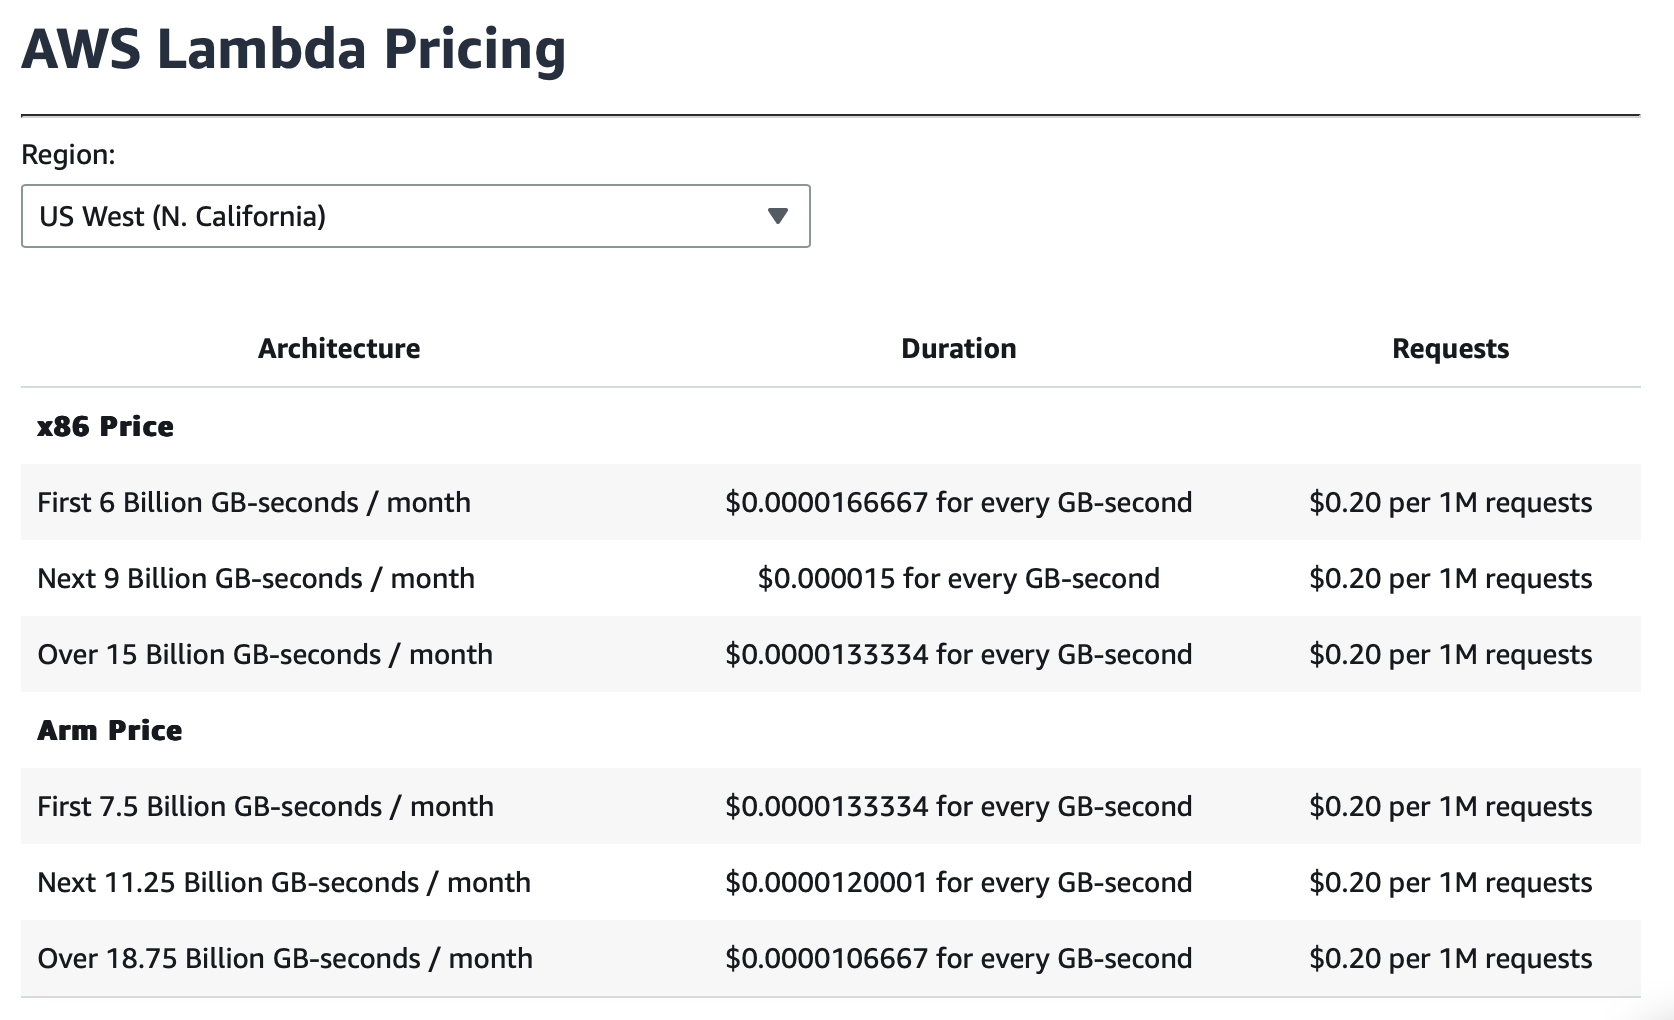Click requests price in Next 9 Billion row
The width and height of the screenshot is (1674, 1020).
[x=1450, y=578]
